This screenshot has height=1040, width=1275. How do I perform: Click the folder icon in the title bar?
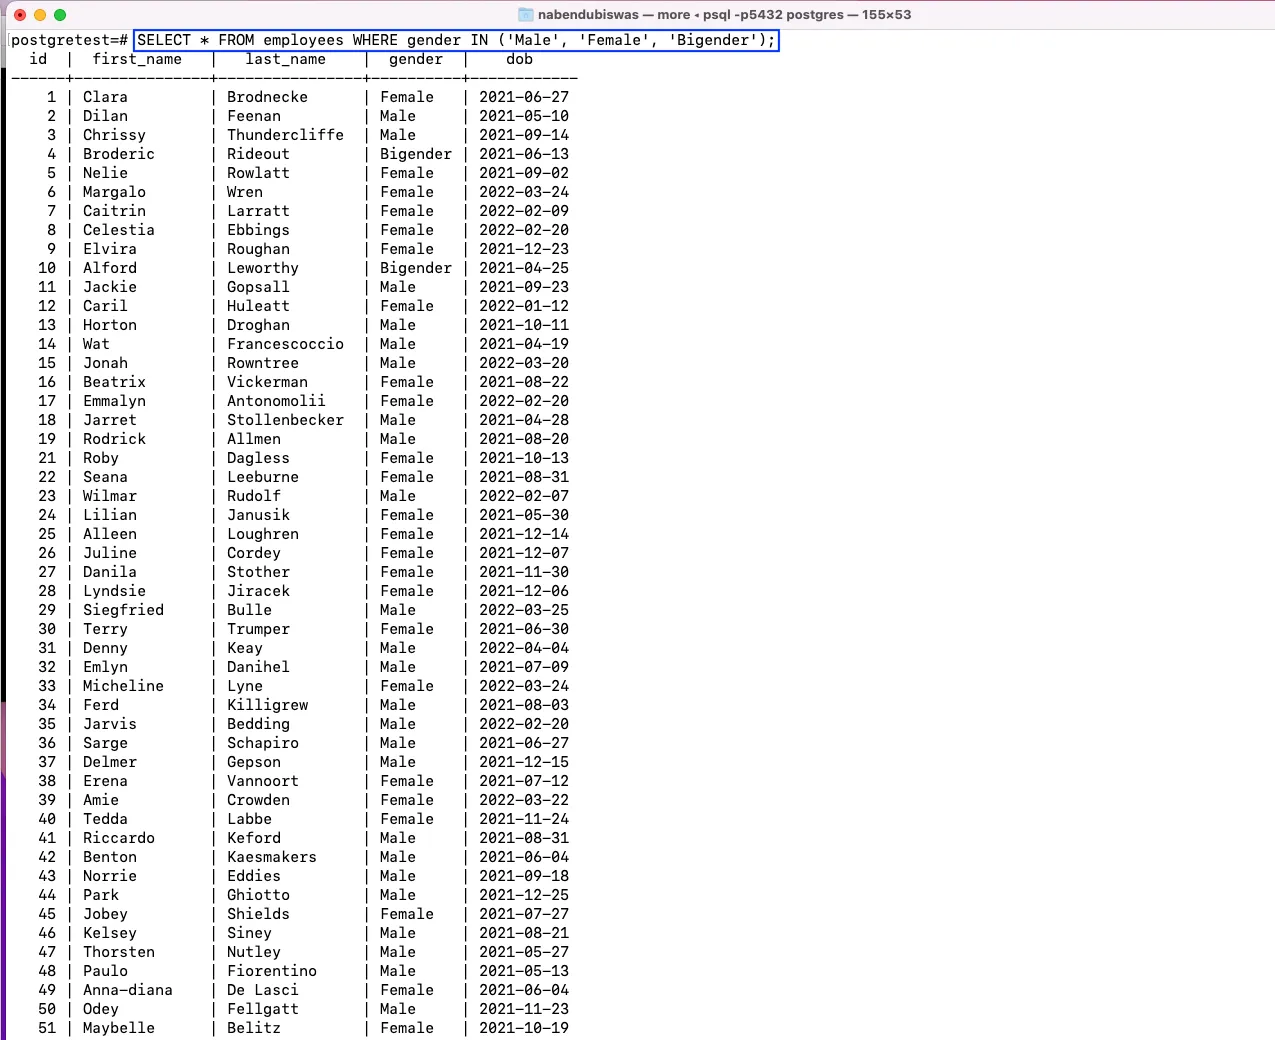coord(526,15)
